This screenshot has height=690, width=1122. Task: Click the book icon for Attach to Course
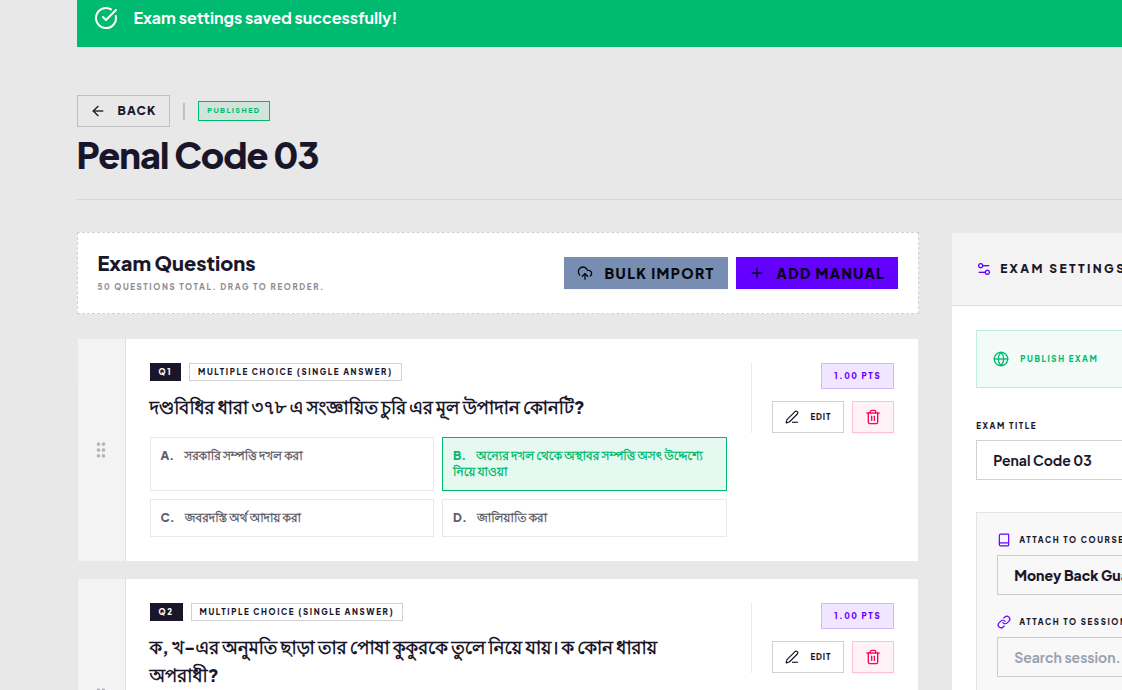1004,540
